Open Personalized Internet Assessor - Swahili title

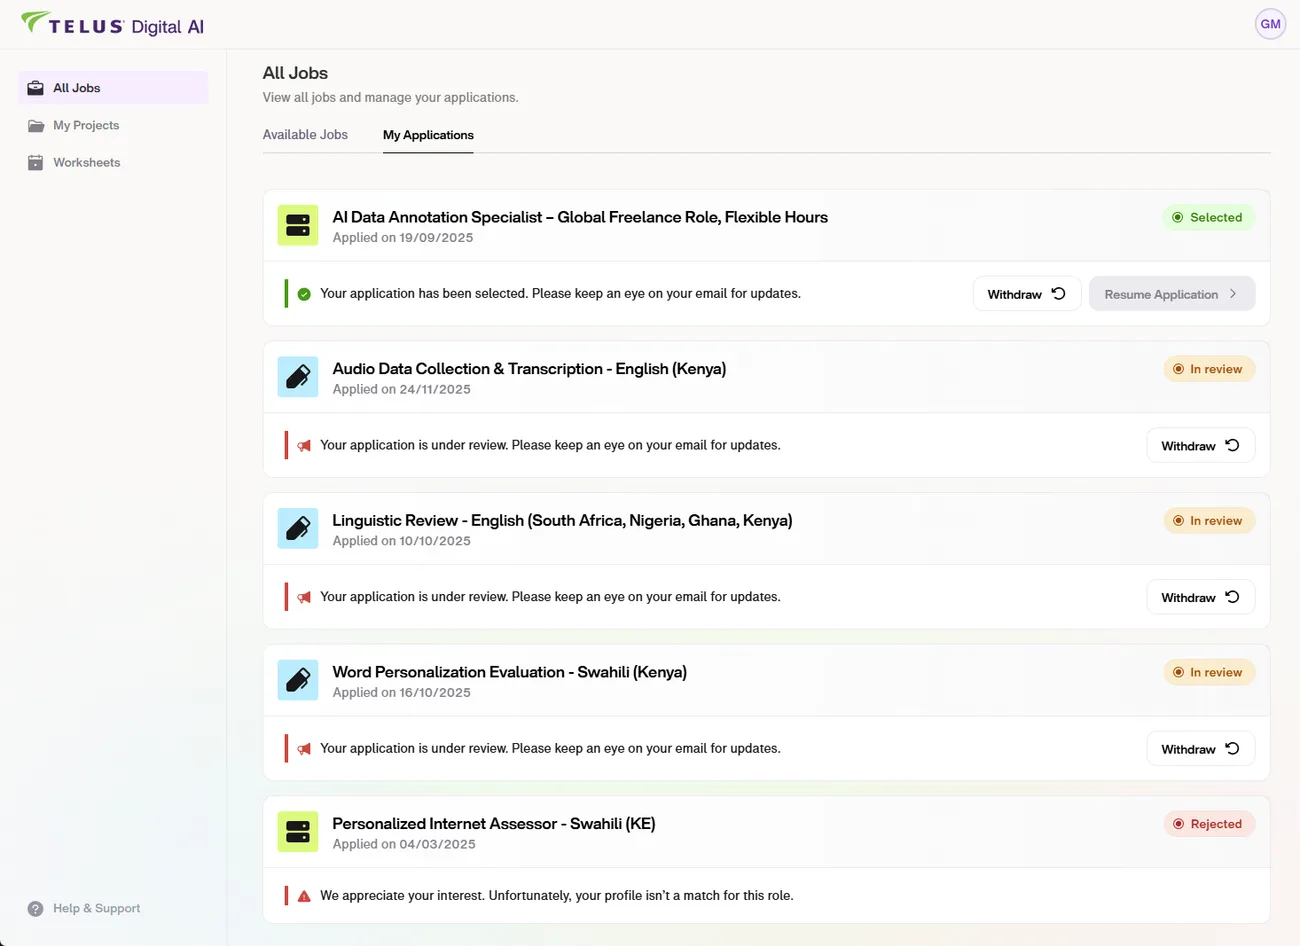pos(494,824)
